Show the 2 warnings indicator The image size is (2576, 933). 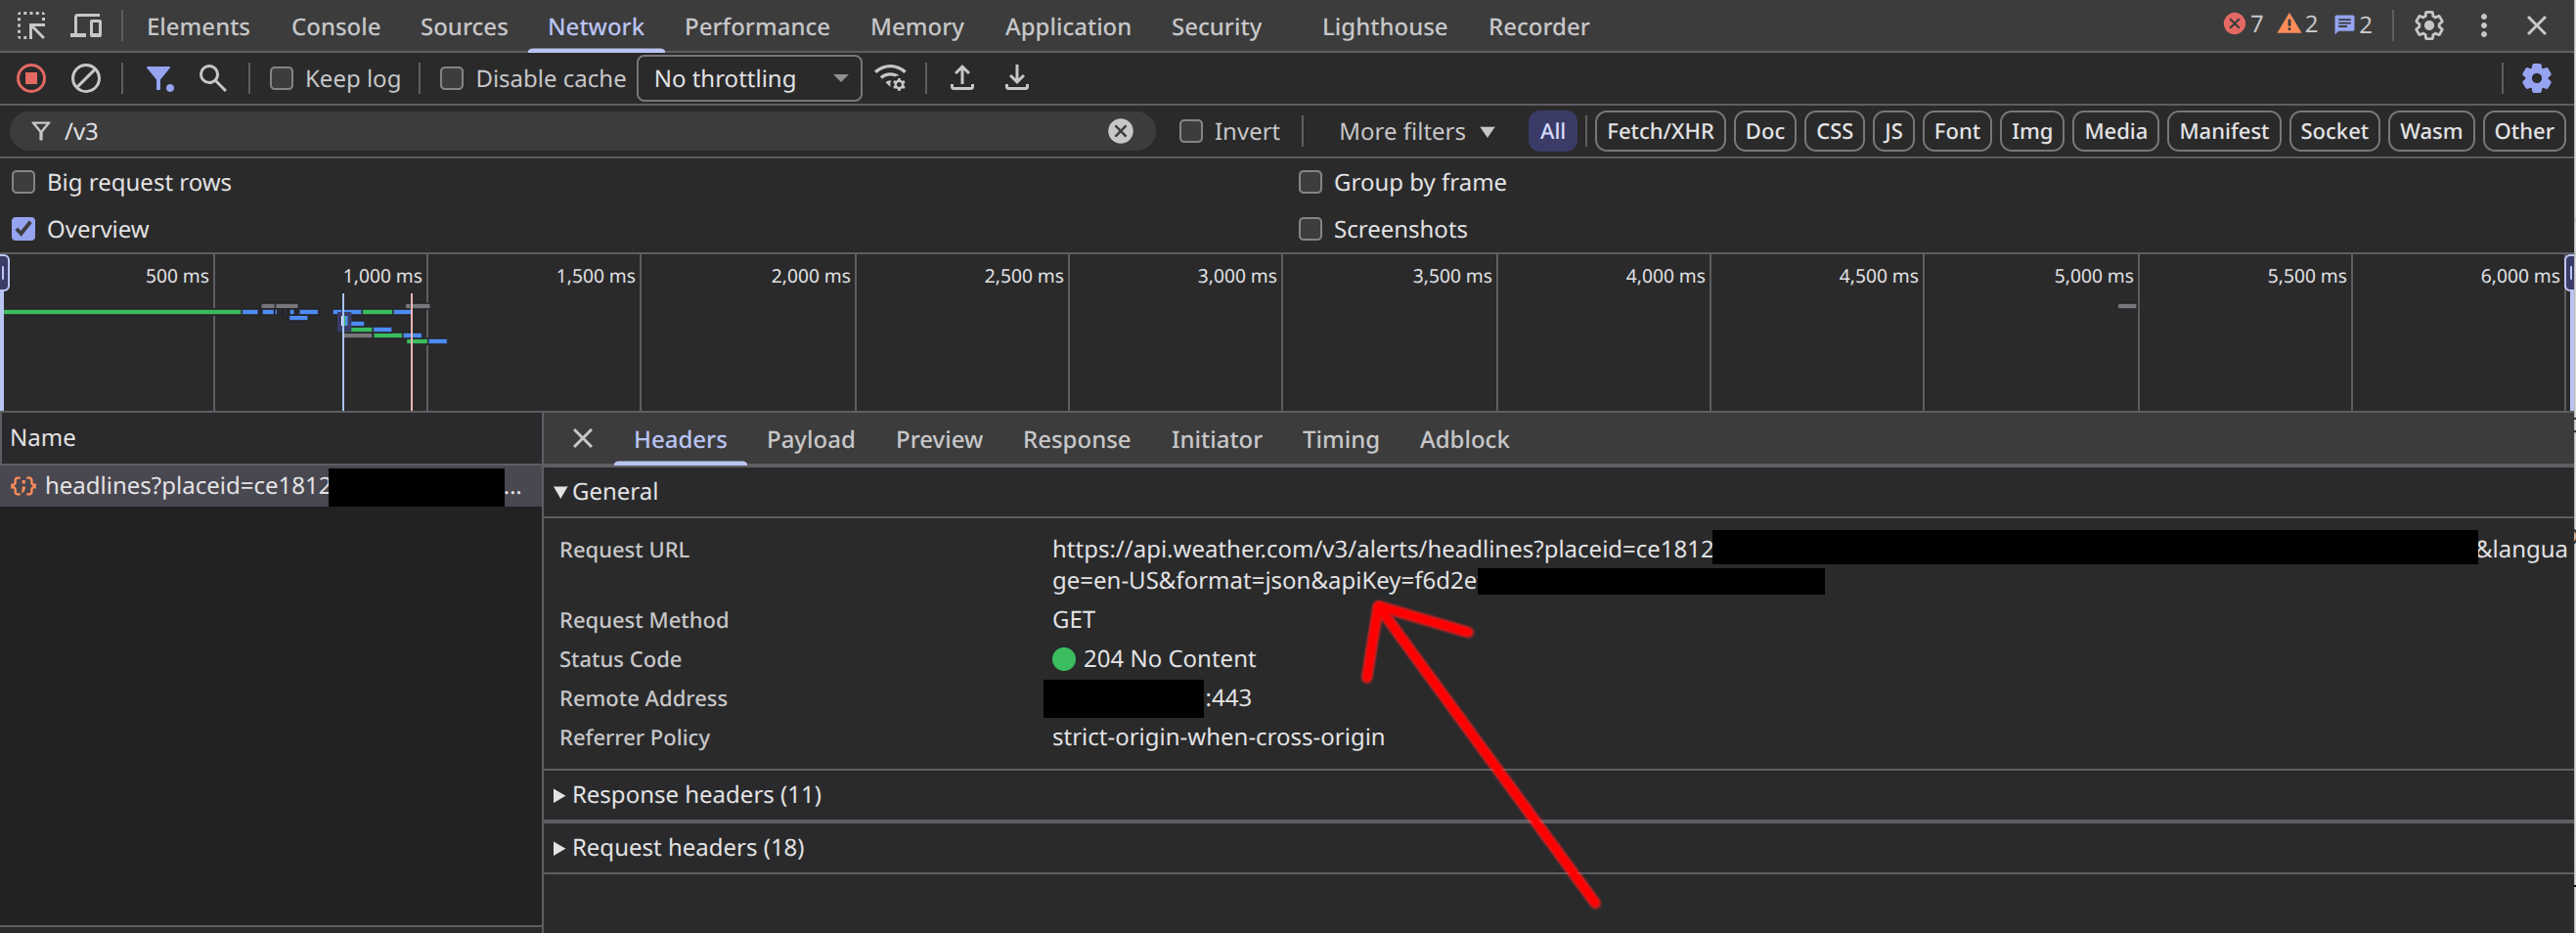pyautogui.click(x=2297, y=25)
